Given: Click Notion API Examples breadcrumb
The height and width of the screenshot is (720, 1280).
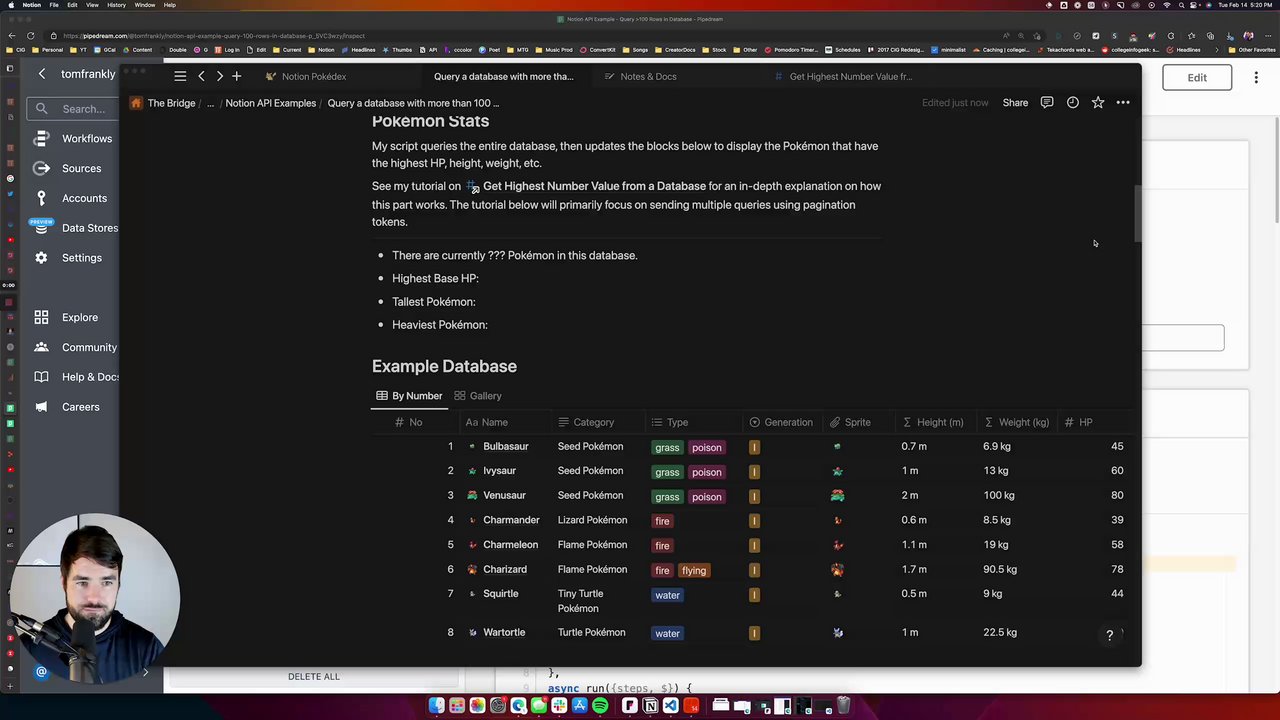Looking at the screenshot, I should pyautogui.click(x=270, y=103).
